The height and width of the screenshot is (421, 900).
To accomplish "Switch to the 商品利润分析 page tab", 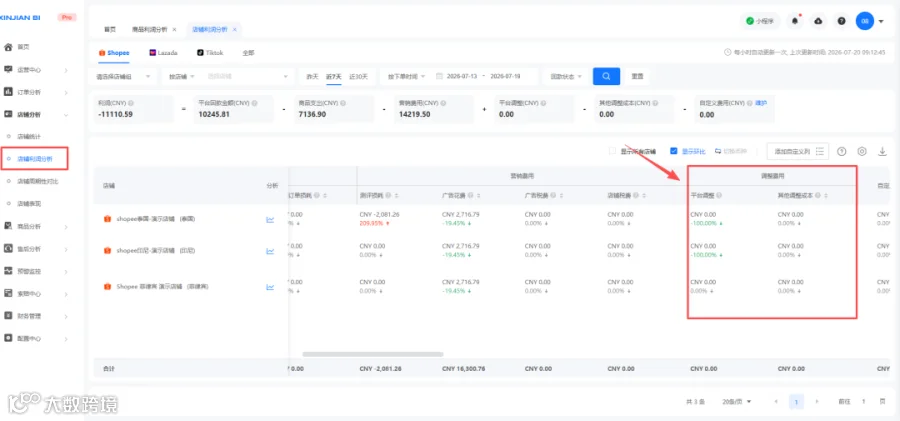I will (150, 29).
